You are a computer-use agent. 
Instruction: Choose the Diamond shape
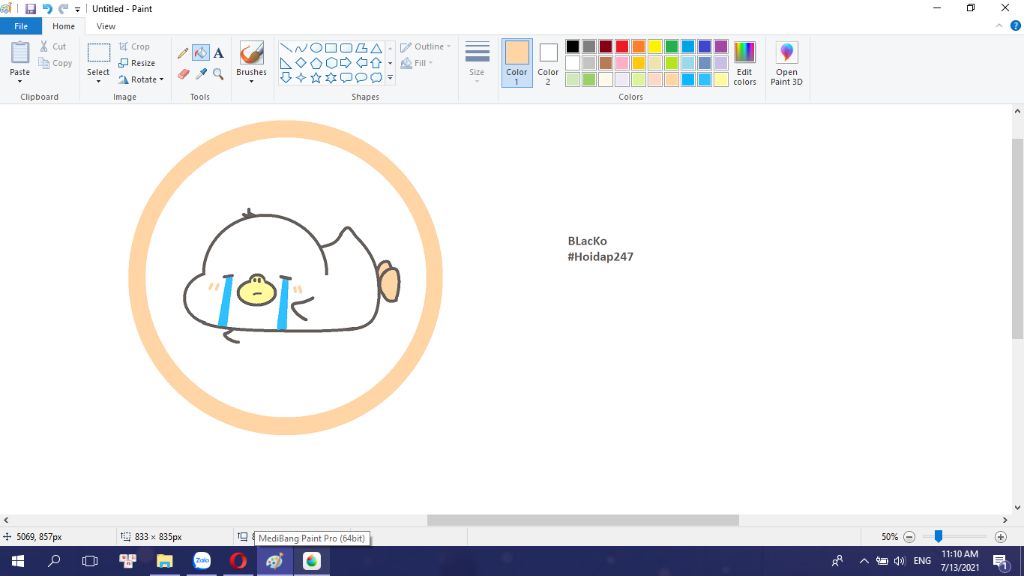(300, 63)
